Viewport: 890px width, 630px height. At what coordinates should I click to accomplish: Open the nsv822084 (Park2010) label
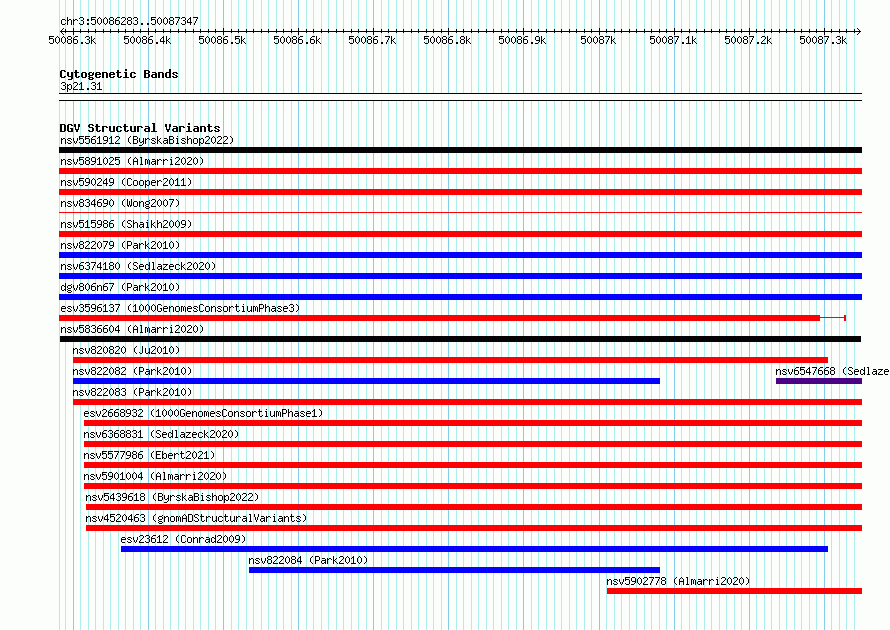click(308, 560)
